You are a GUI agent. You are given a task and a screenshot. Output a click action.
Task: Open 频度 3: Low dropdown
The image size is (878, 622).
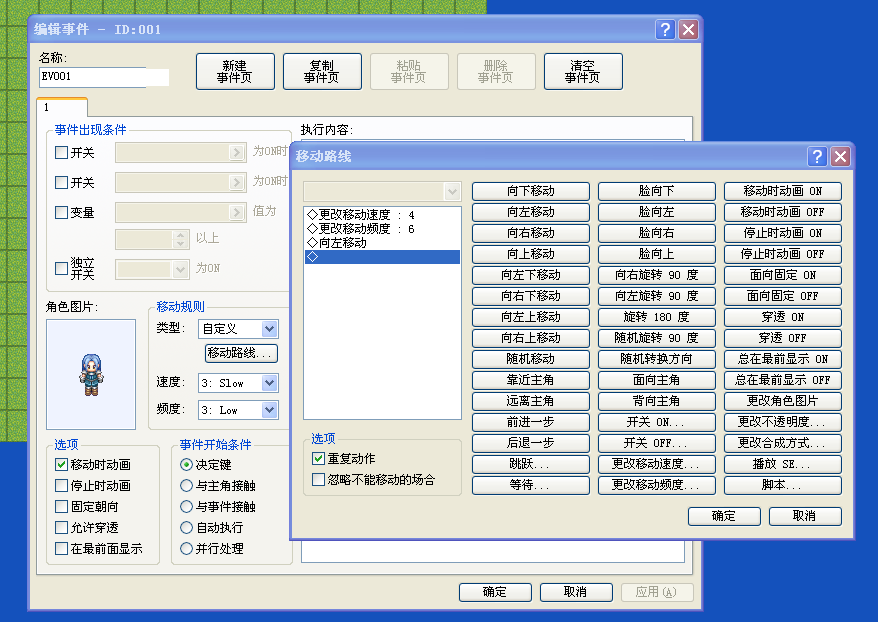(269, 410)
